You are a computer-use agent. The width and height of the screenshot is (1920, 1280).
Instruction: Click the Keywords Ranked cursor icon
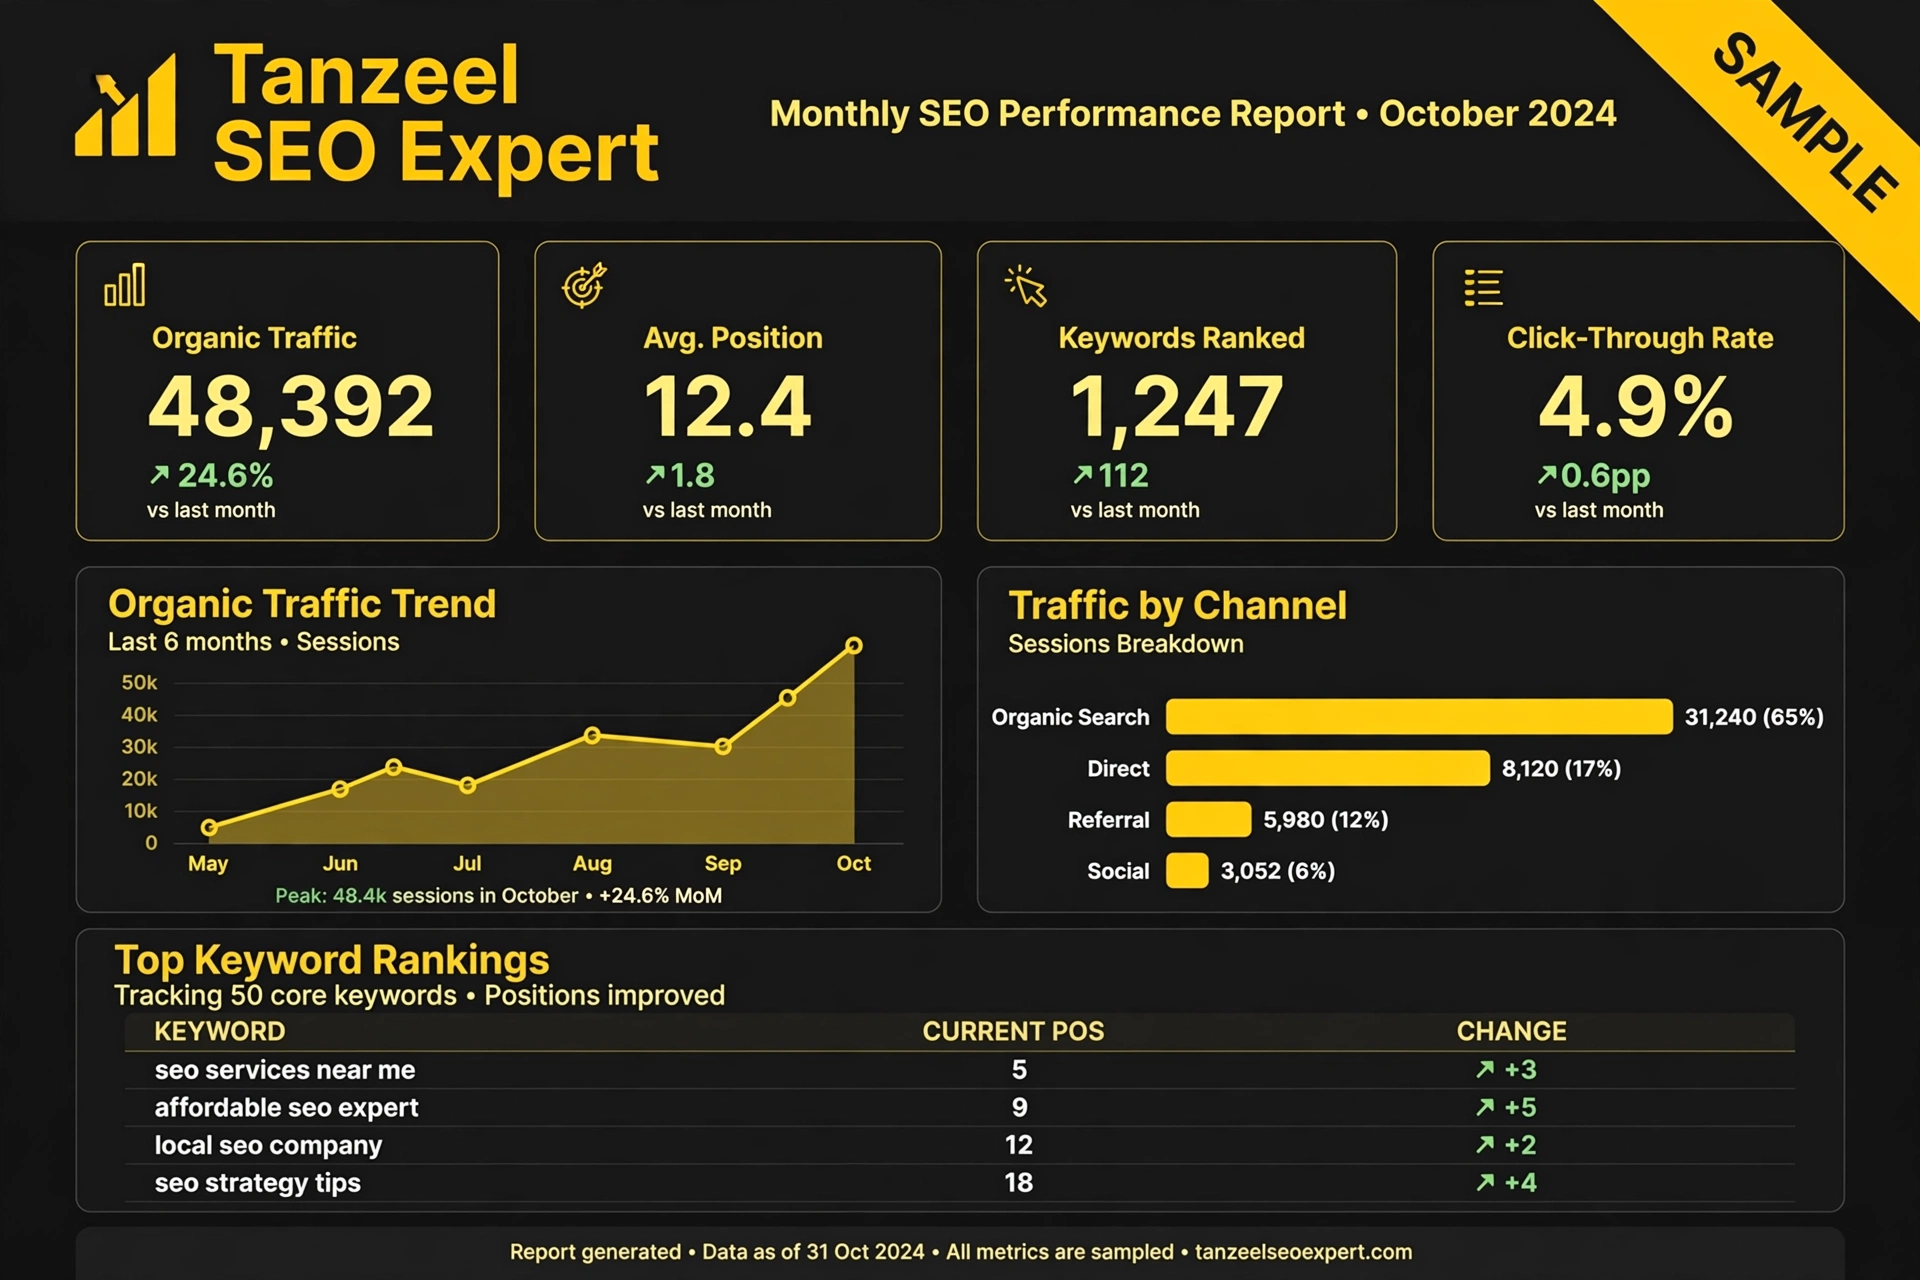1026,285
